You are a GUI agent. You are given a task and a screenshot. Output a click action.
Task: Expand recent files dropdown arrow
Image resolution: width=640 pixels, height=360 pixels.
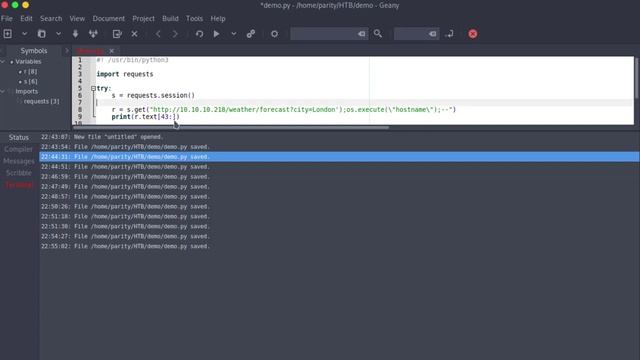point(58,34)
